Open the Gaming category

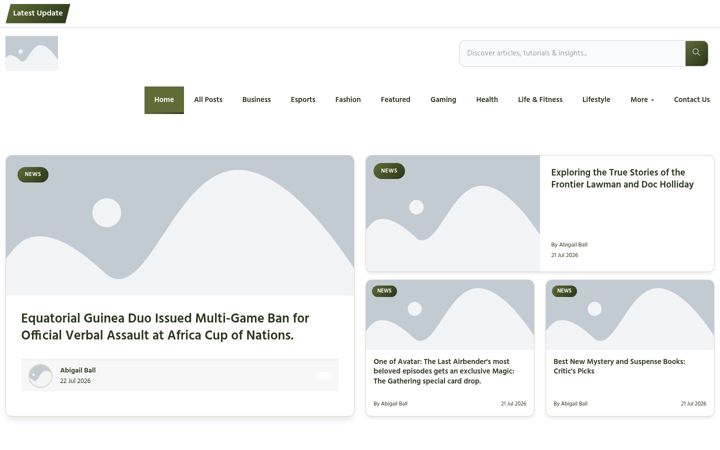tap(443, 100)
